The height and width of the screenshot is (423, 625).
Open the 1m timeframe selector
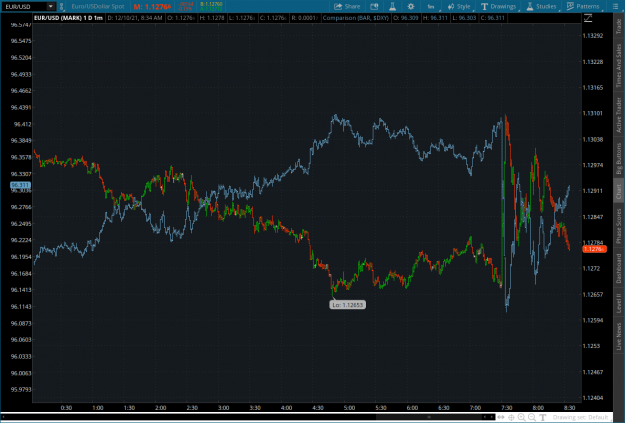[432, 6]
